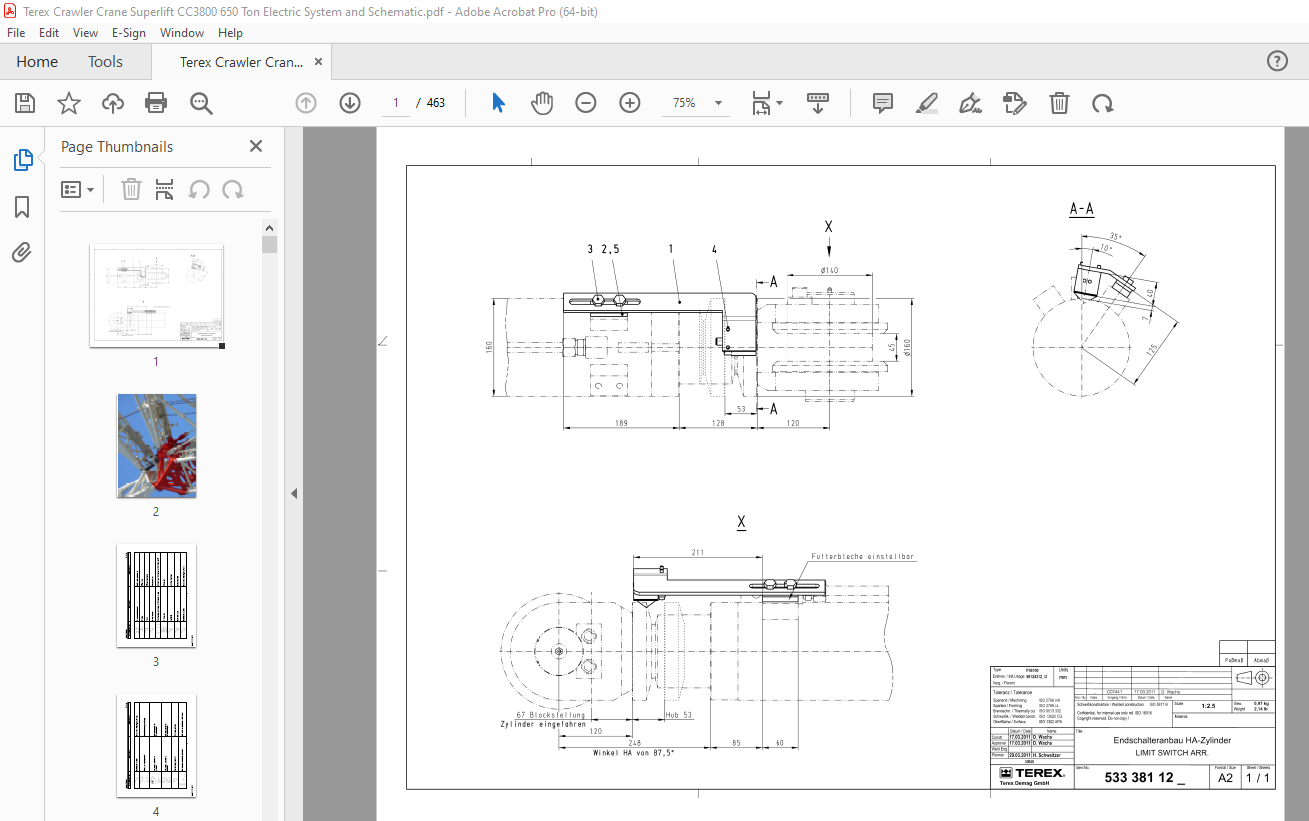The height and width of the screenshot is (821, 1309).
Task: Open the Help menu
Action: (x=230, y=32)
